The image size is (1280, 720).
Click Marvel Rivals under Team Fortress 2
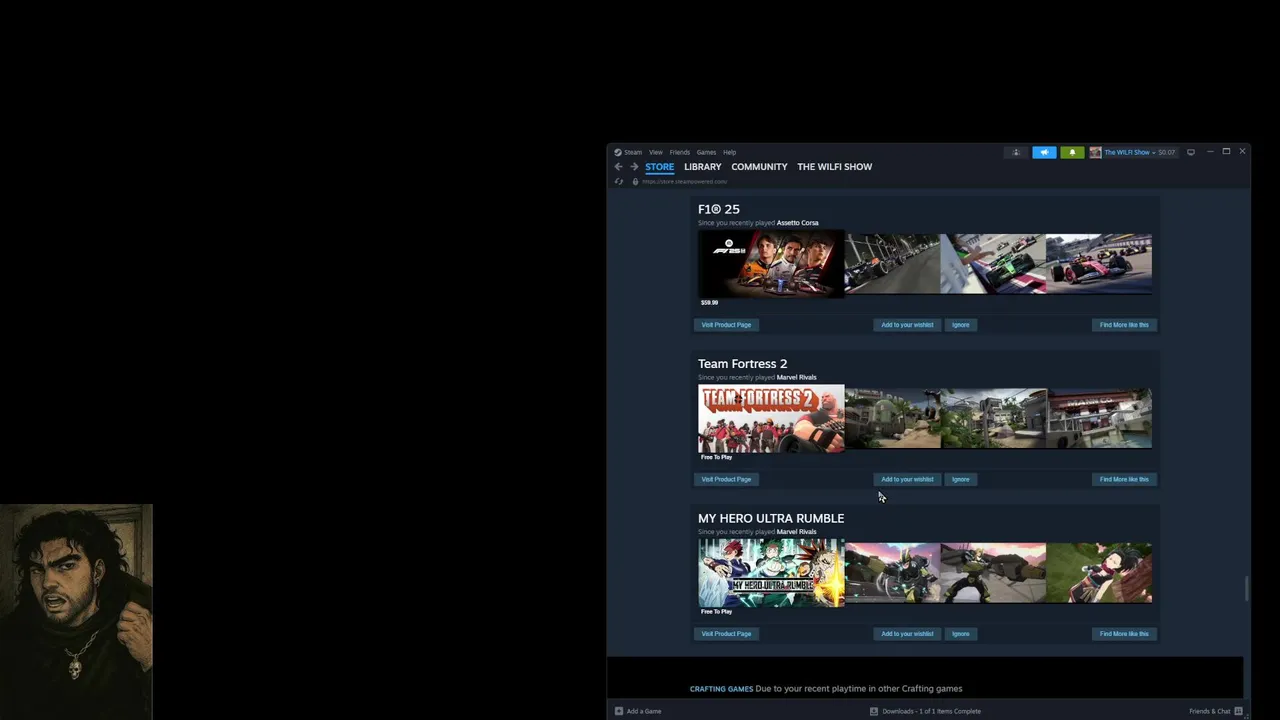click(x=796, y=377)
